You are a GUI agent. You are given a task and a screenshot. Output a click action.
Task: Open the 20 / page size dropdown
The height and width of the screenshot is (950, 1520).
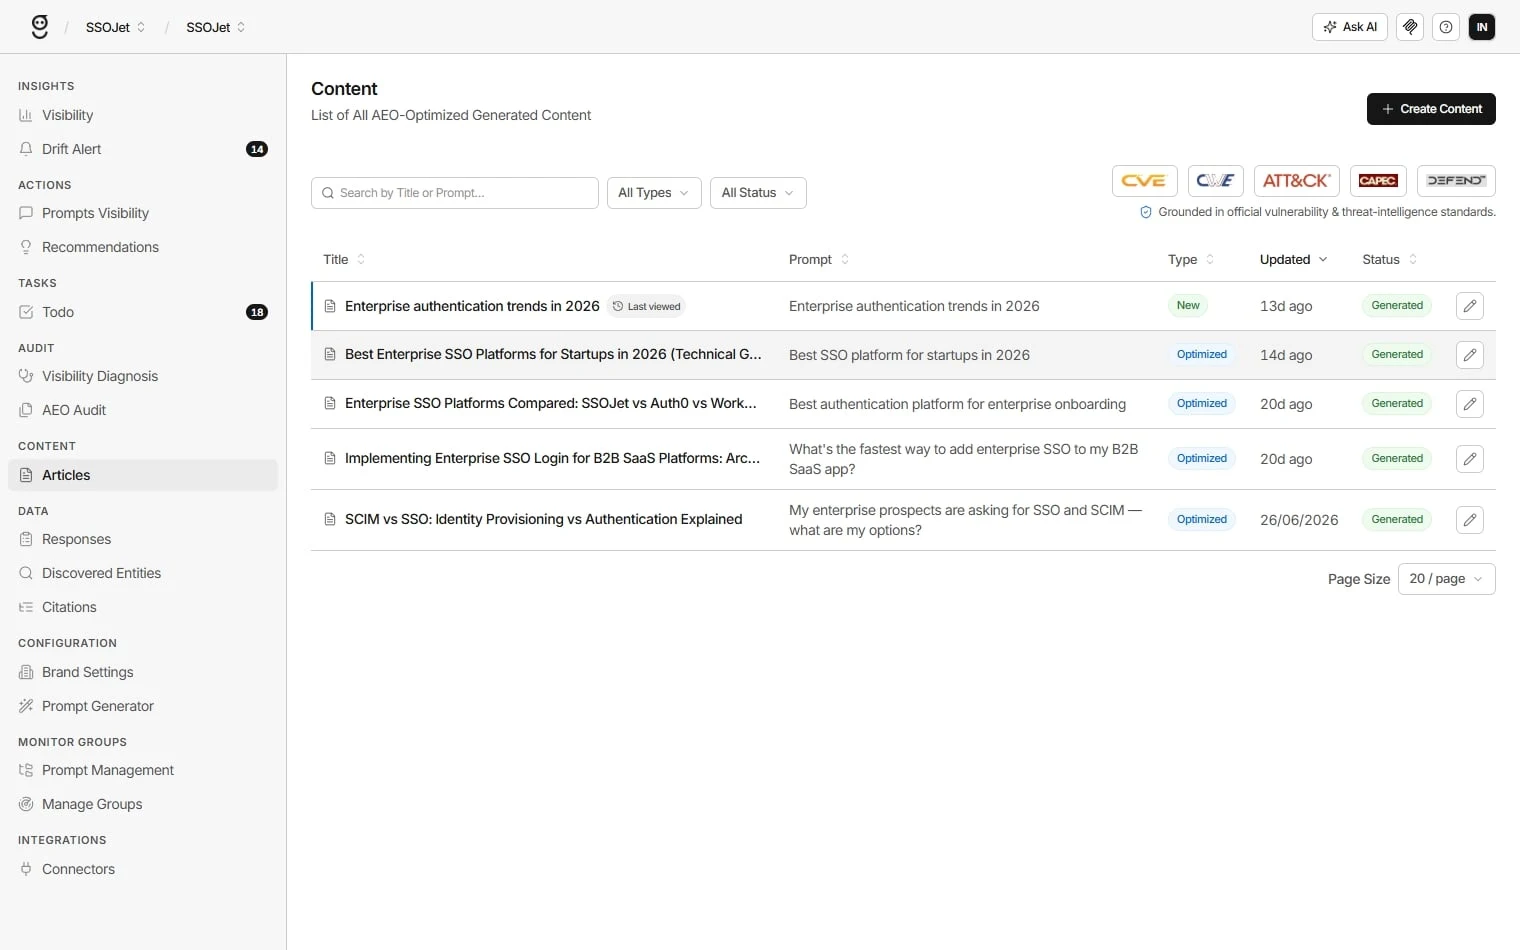pos(1446,579)
